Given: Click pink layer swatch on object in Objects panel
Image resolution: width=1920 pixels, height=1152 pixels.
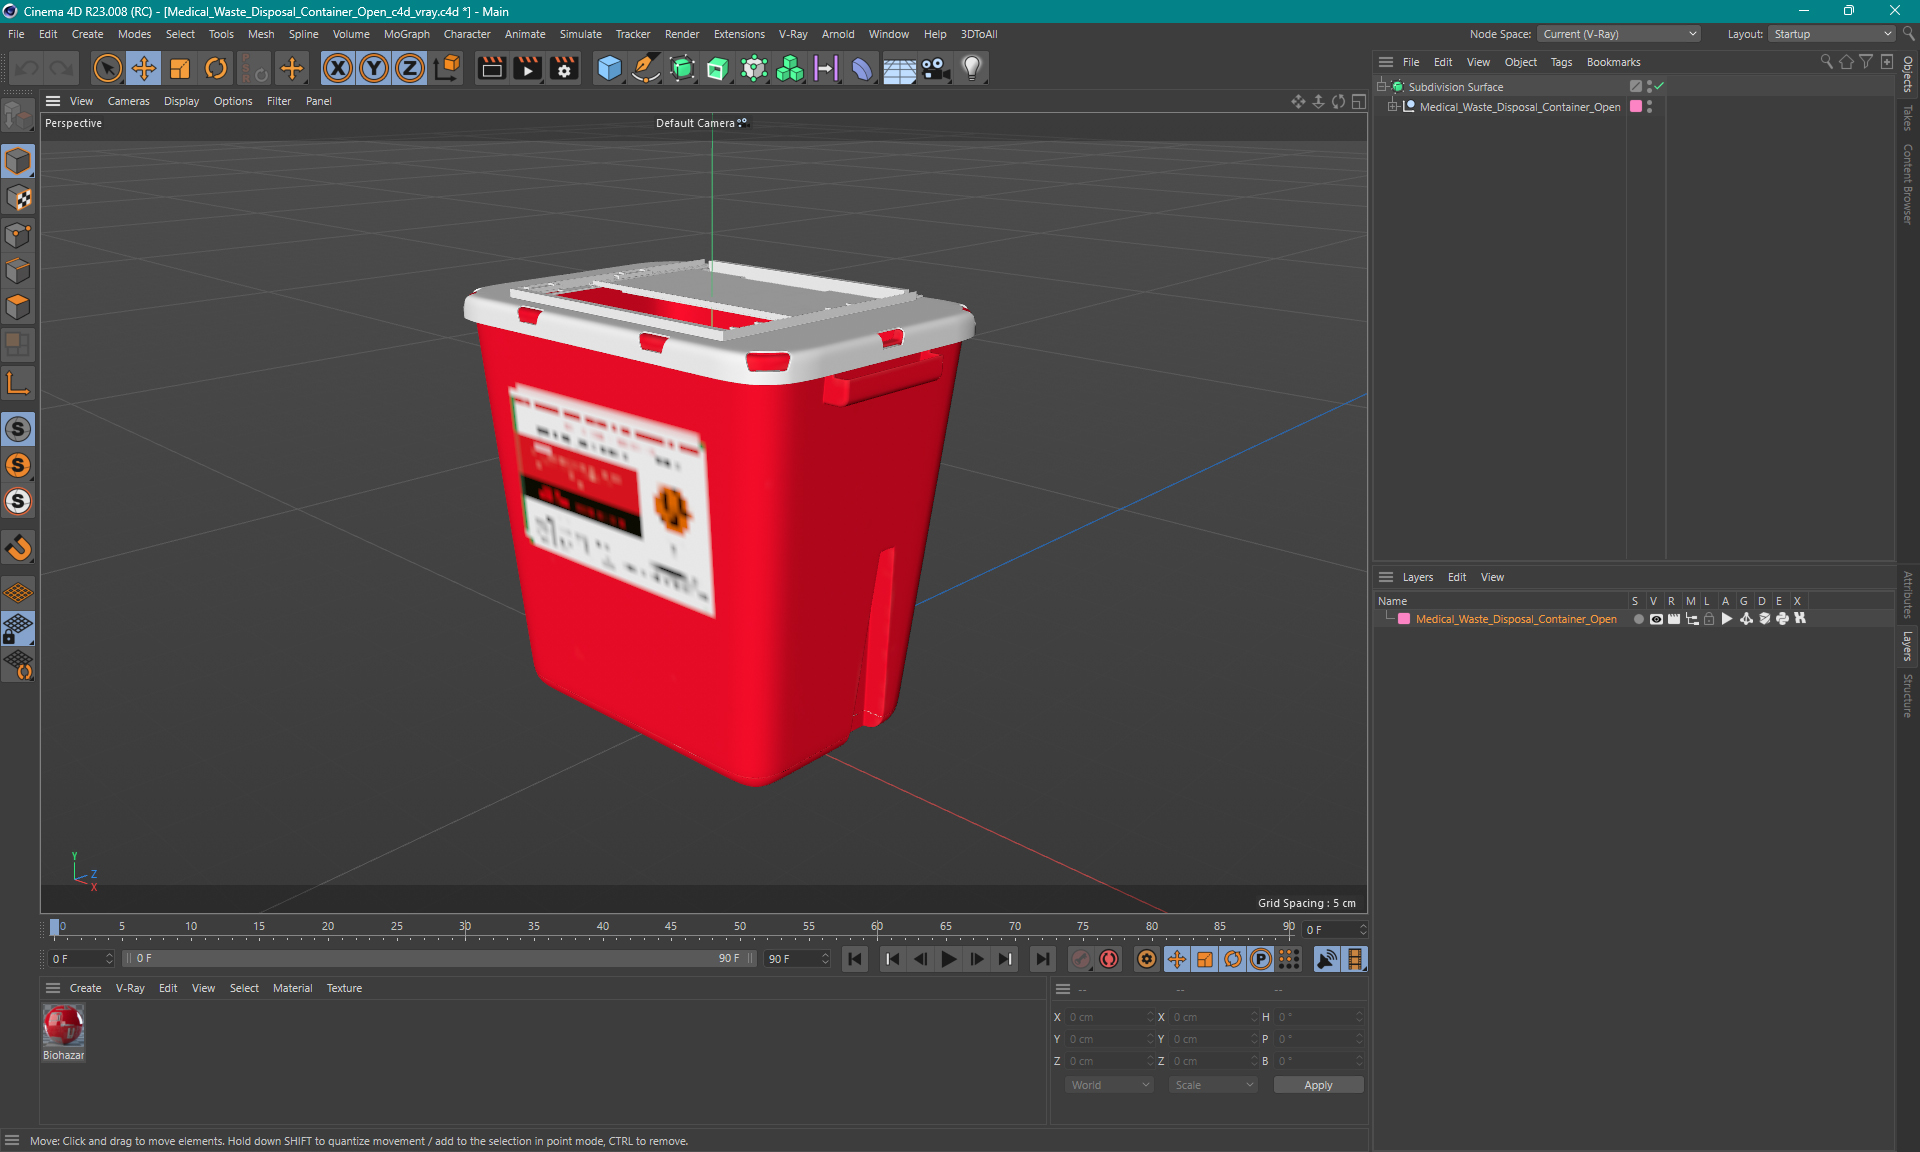Looking at the screenshot, I should (1636, 107).
